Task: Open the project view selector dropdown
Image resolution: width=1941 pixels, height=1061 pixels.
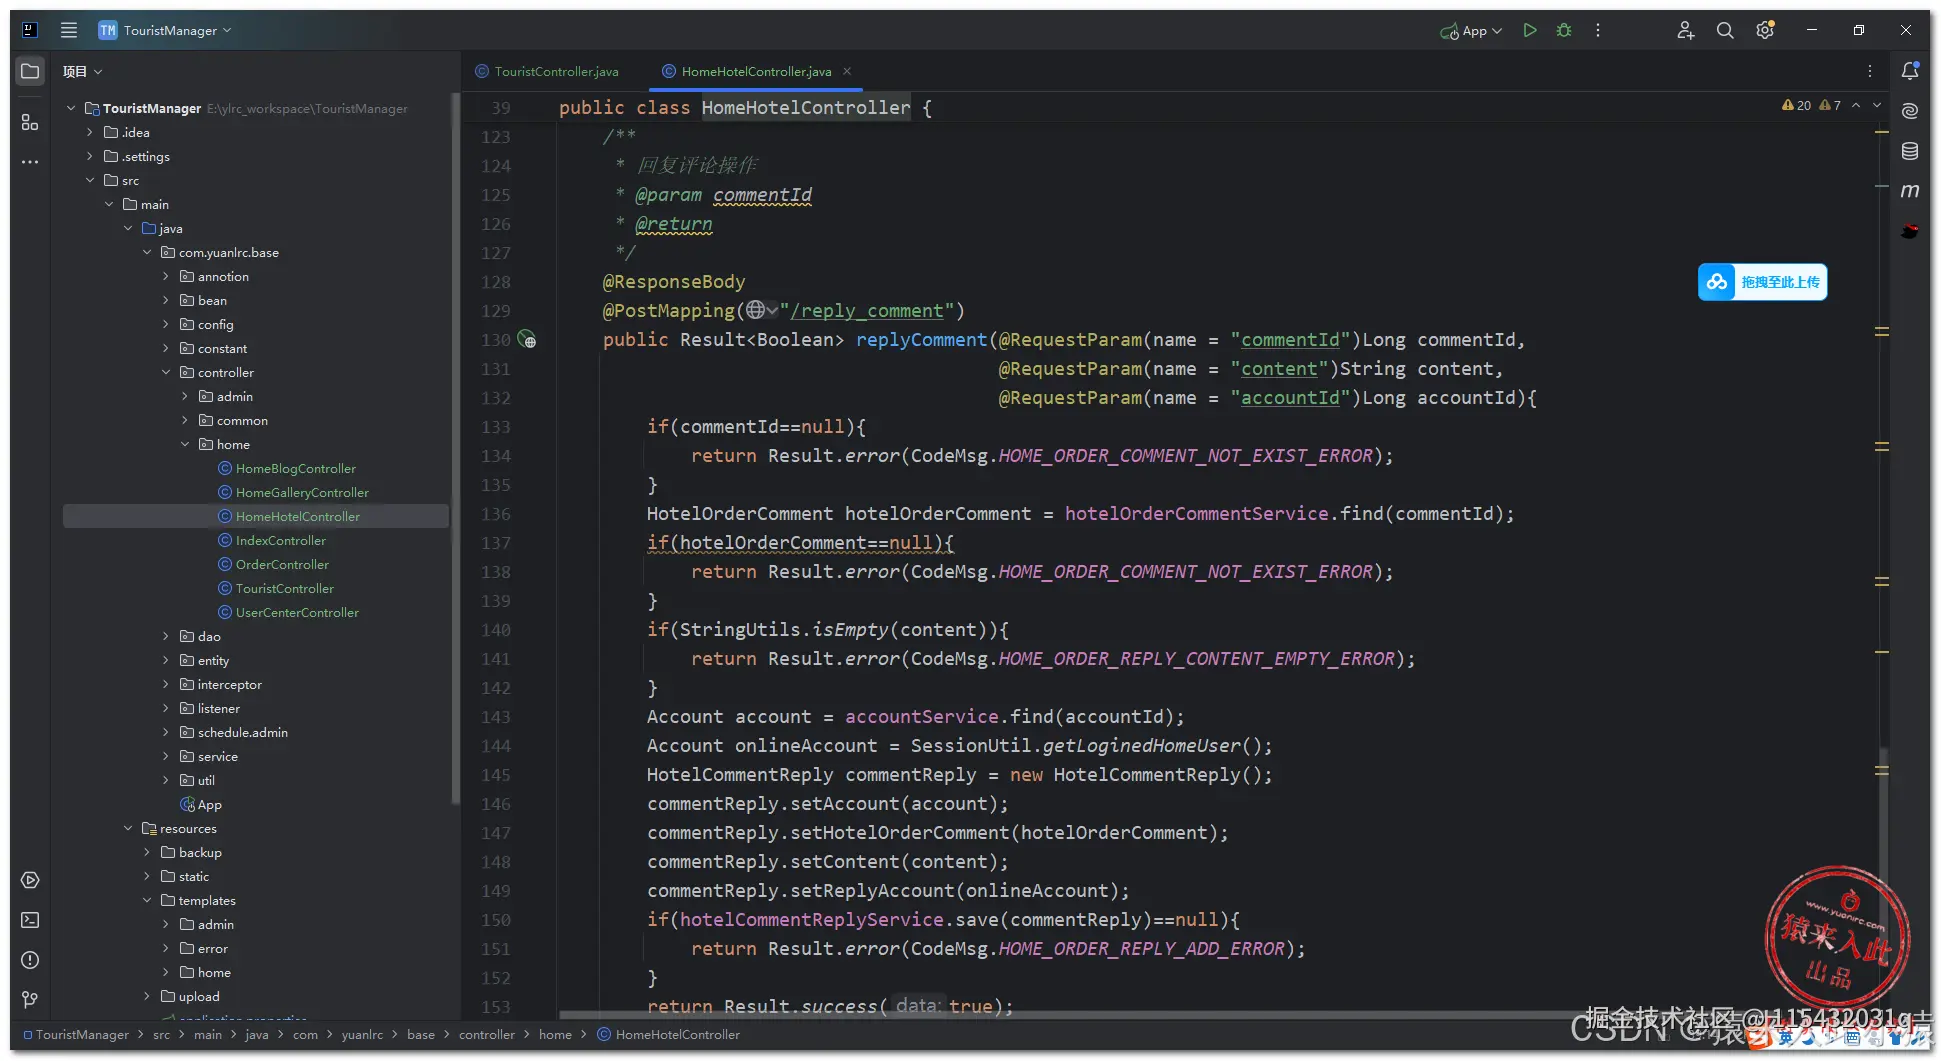Action: [83, 71]
